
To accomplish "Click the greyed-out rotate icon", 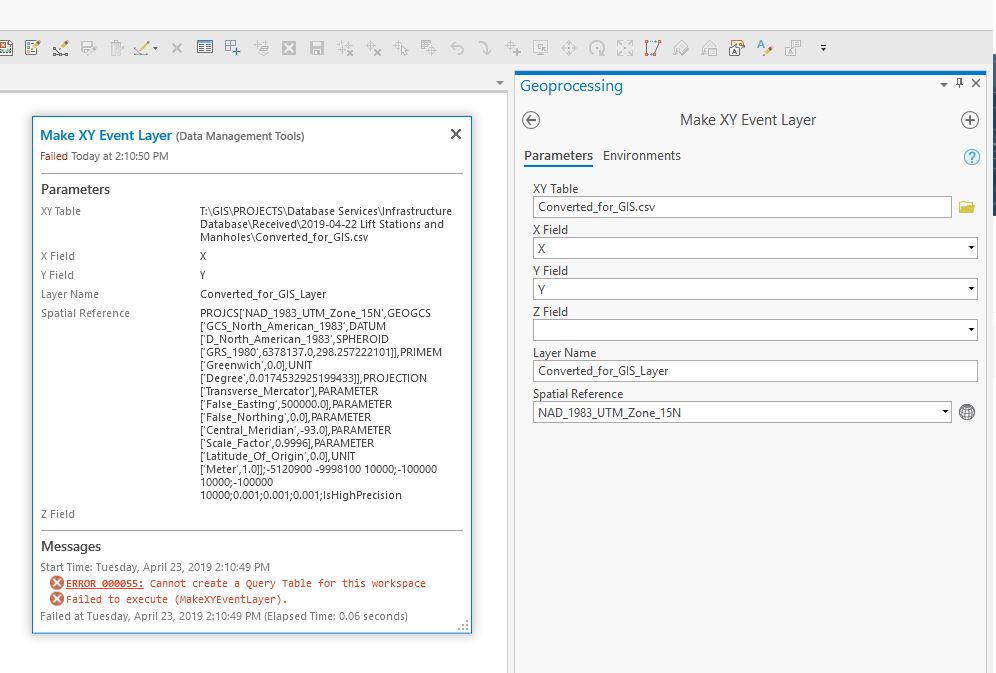I will click(x=597, y=48).
